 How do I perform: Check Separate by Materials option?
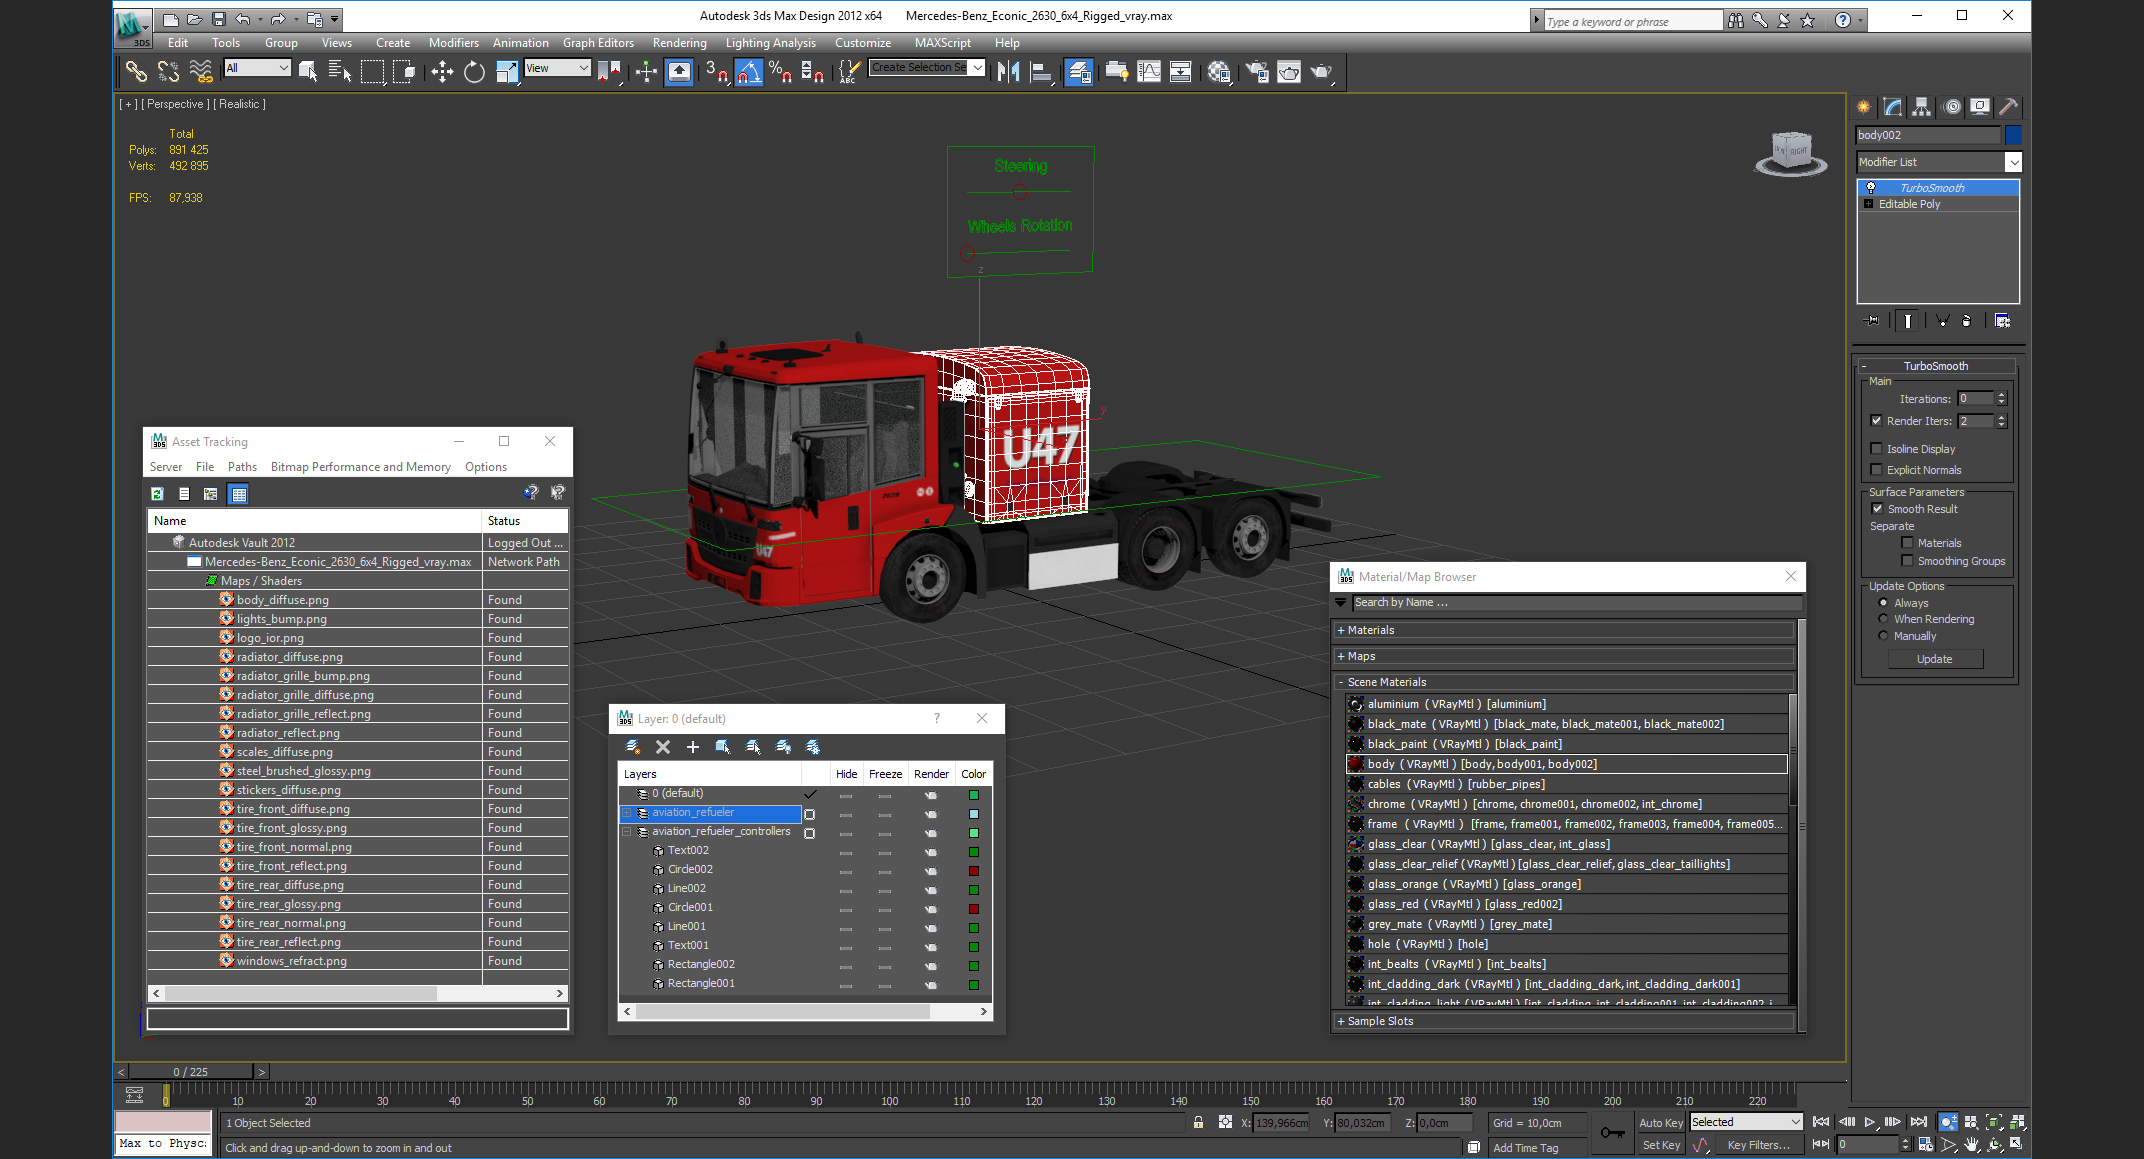pos(1907,543)
